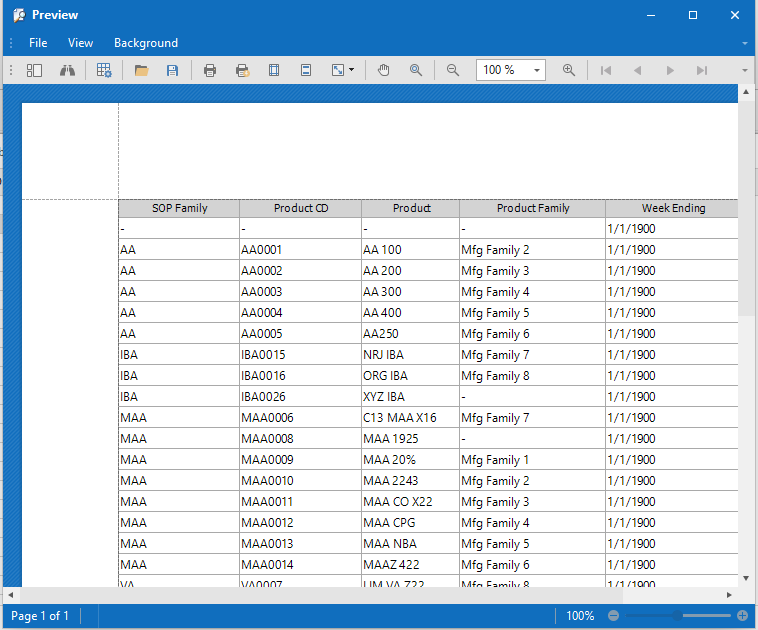
Task: Click the vertical scrollbar down arrow
Action: coord(746,578)
